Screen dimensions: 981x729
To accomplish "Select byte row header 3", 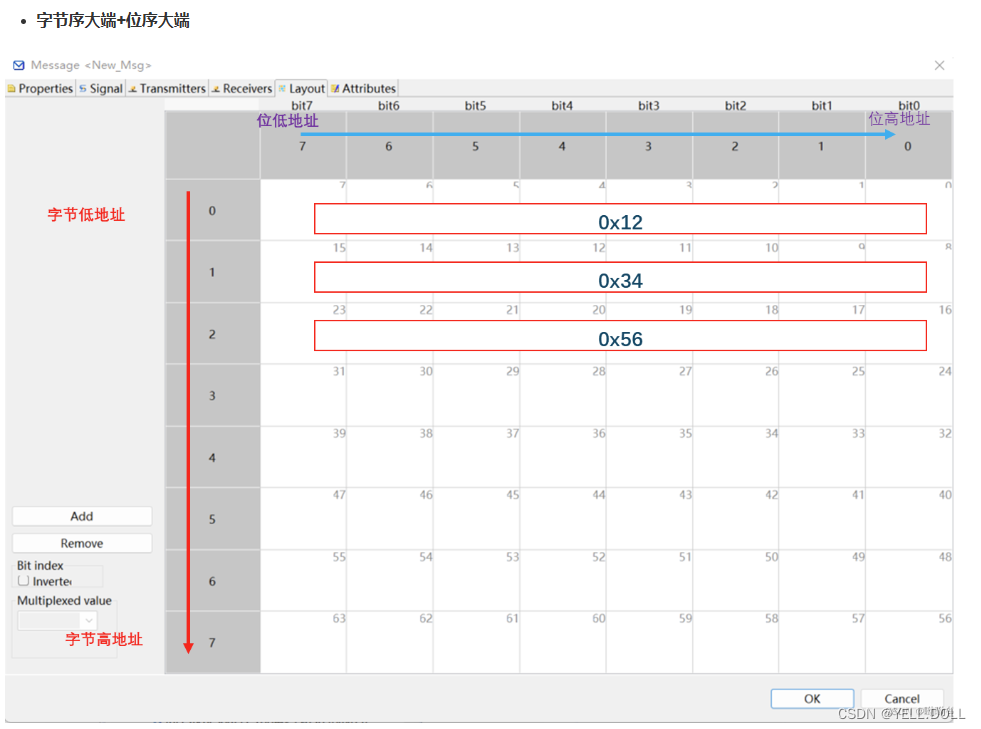I will tap(213, 395).
